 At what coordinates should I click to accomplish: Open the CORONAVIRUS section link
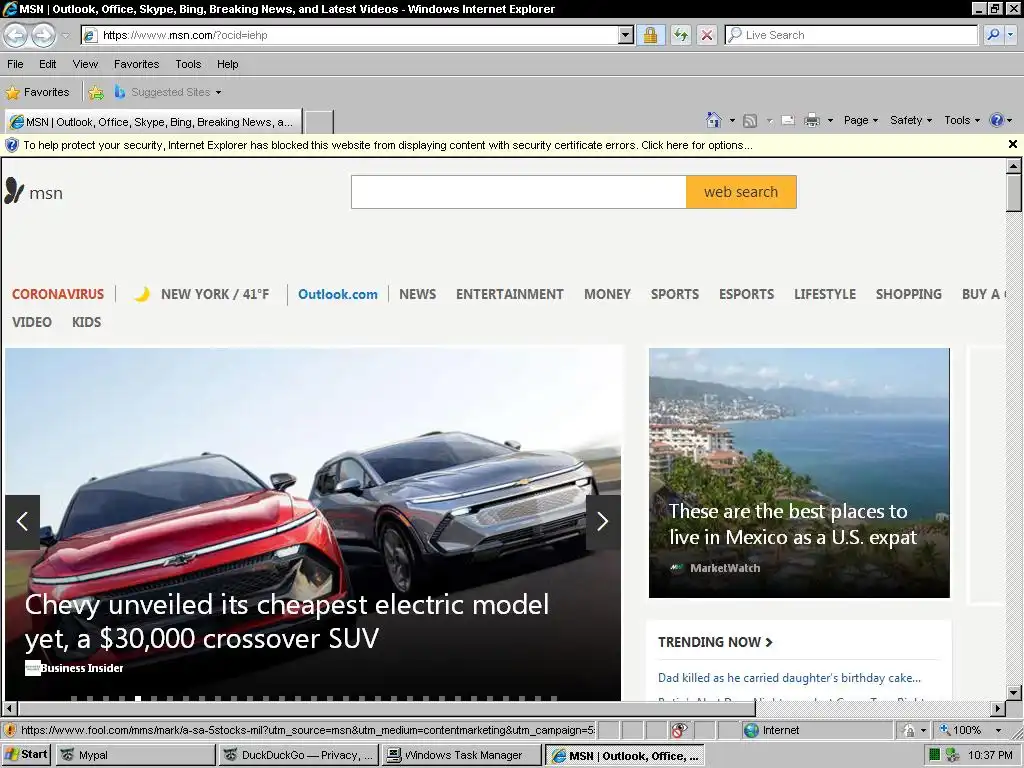[58, 294]
